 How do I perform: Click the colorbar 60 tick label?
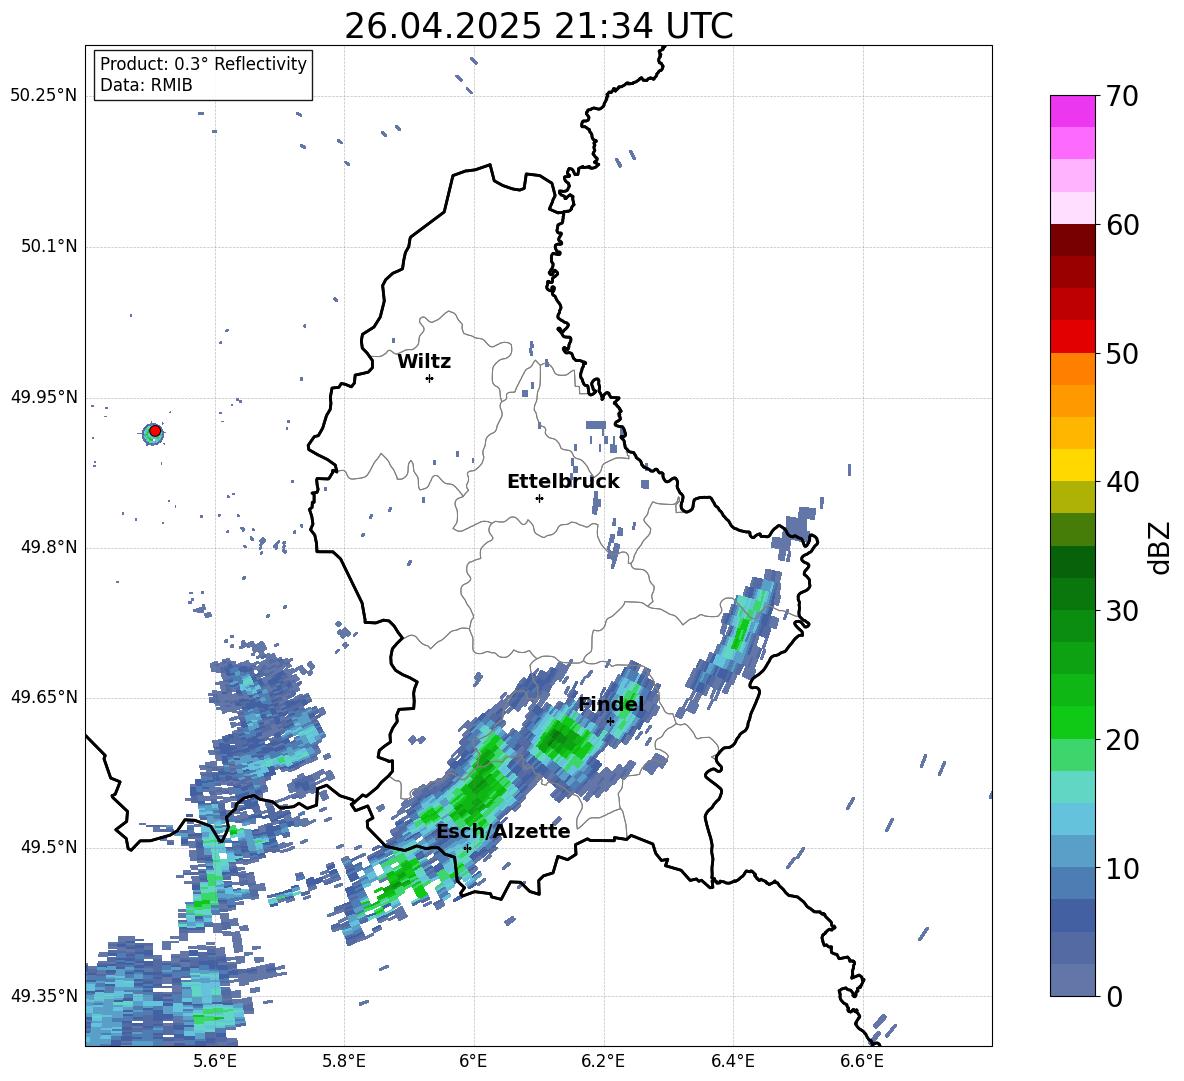(x=1122, y=225)
